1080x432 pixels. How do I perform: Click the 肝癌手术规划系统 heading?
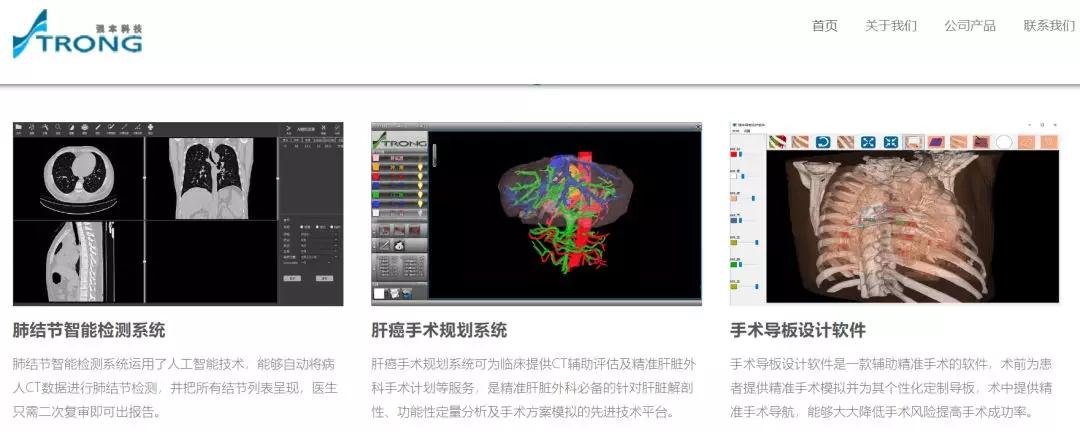(x=439, y=330)
